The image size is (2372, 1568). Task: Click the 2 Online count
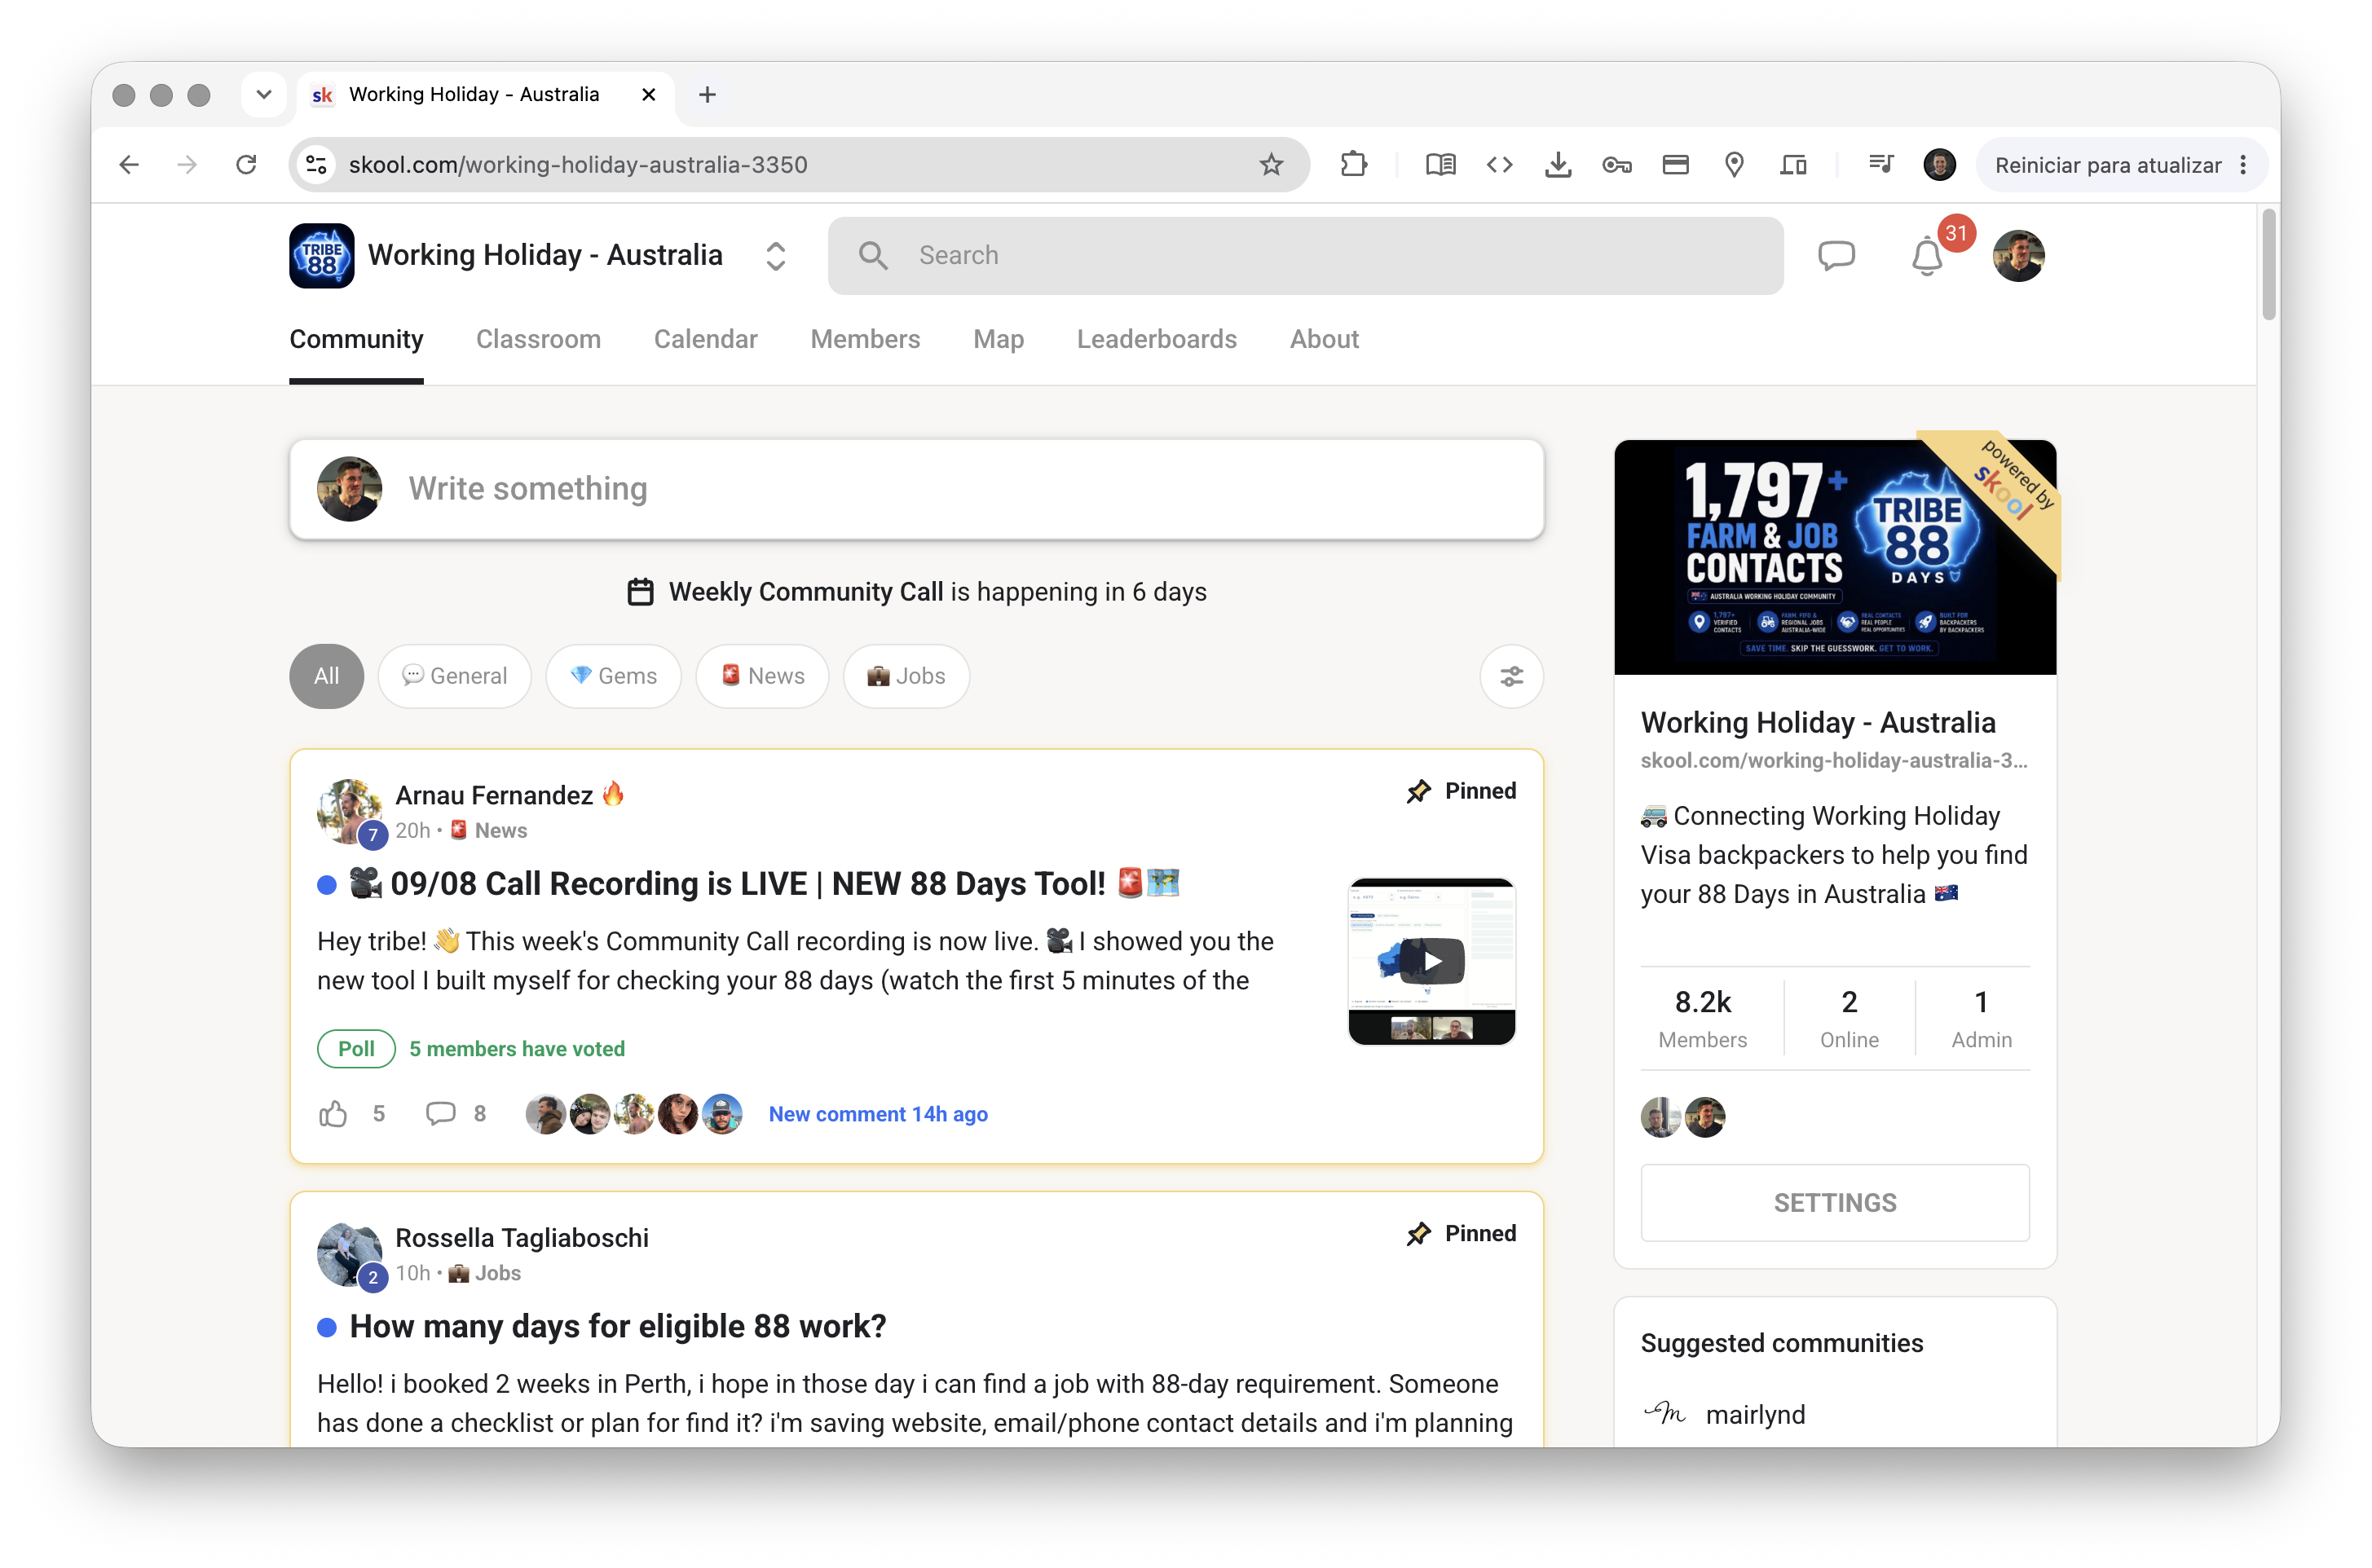(x=1849, y=1018)
